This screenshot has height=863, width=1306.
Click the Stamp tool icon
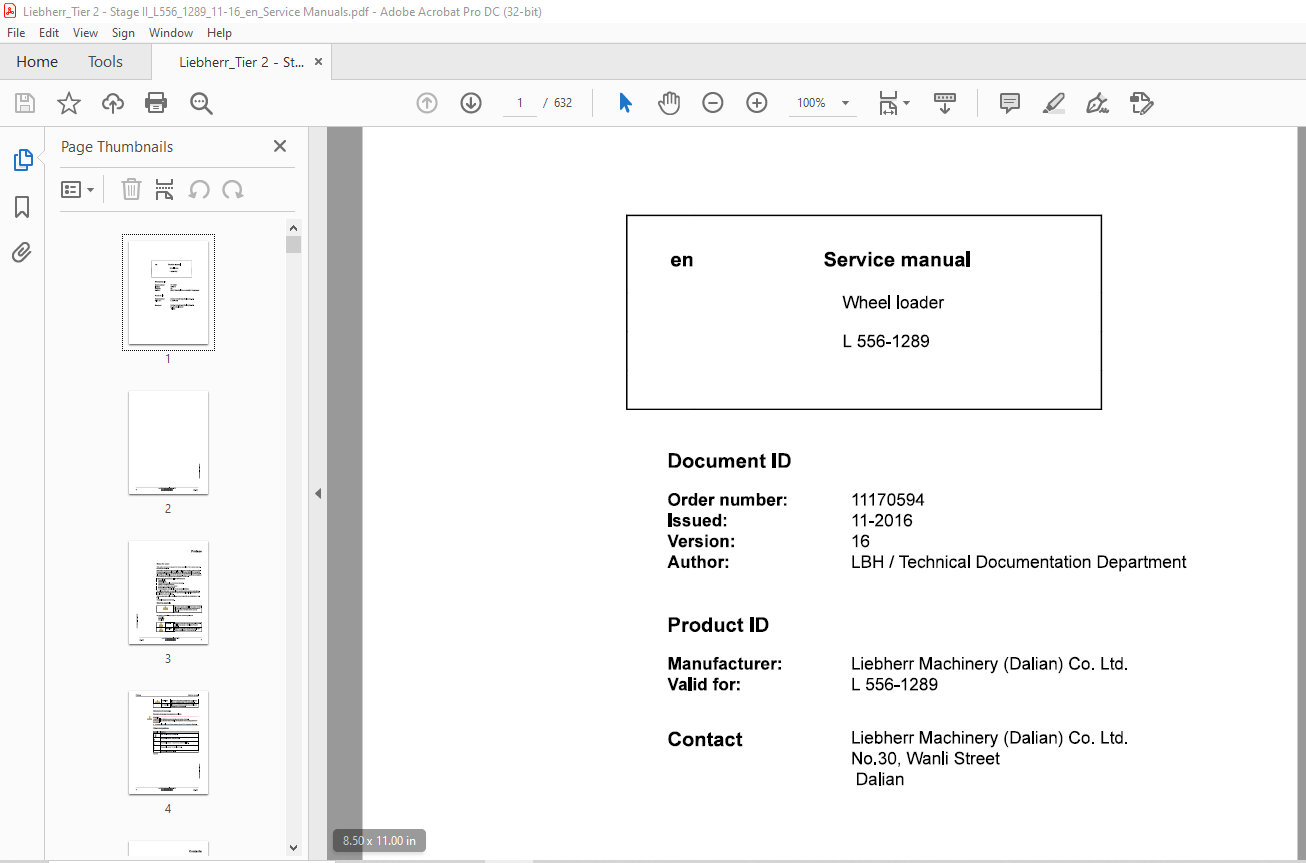pos(1141,103)
